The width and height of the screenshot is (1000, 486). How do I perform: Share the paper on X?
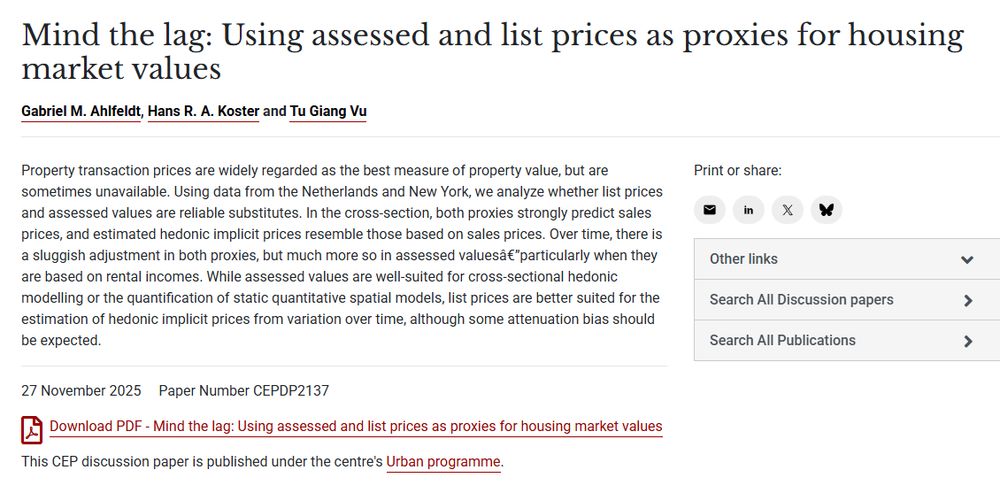(x=787, y=210)
